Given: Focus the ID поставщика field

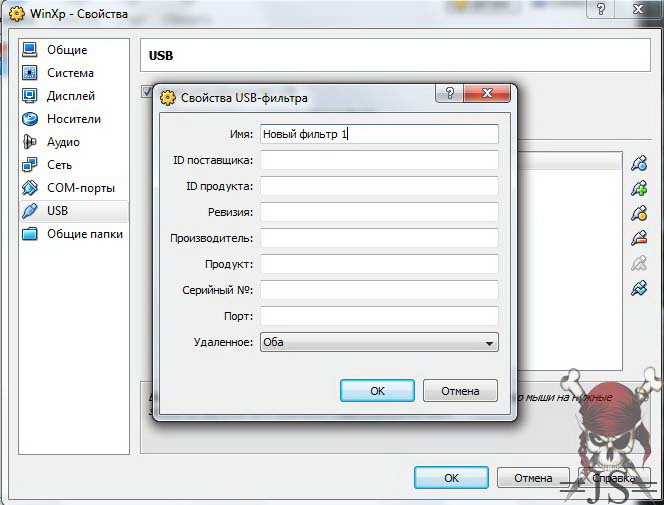Looking at the screenshot, I should tap(379, 160).
